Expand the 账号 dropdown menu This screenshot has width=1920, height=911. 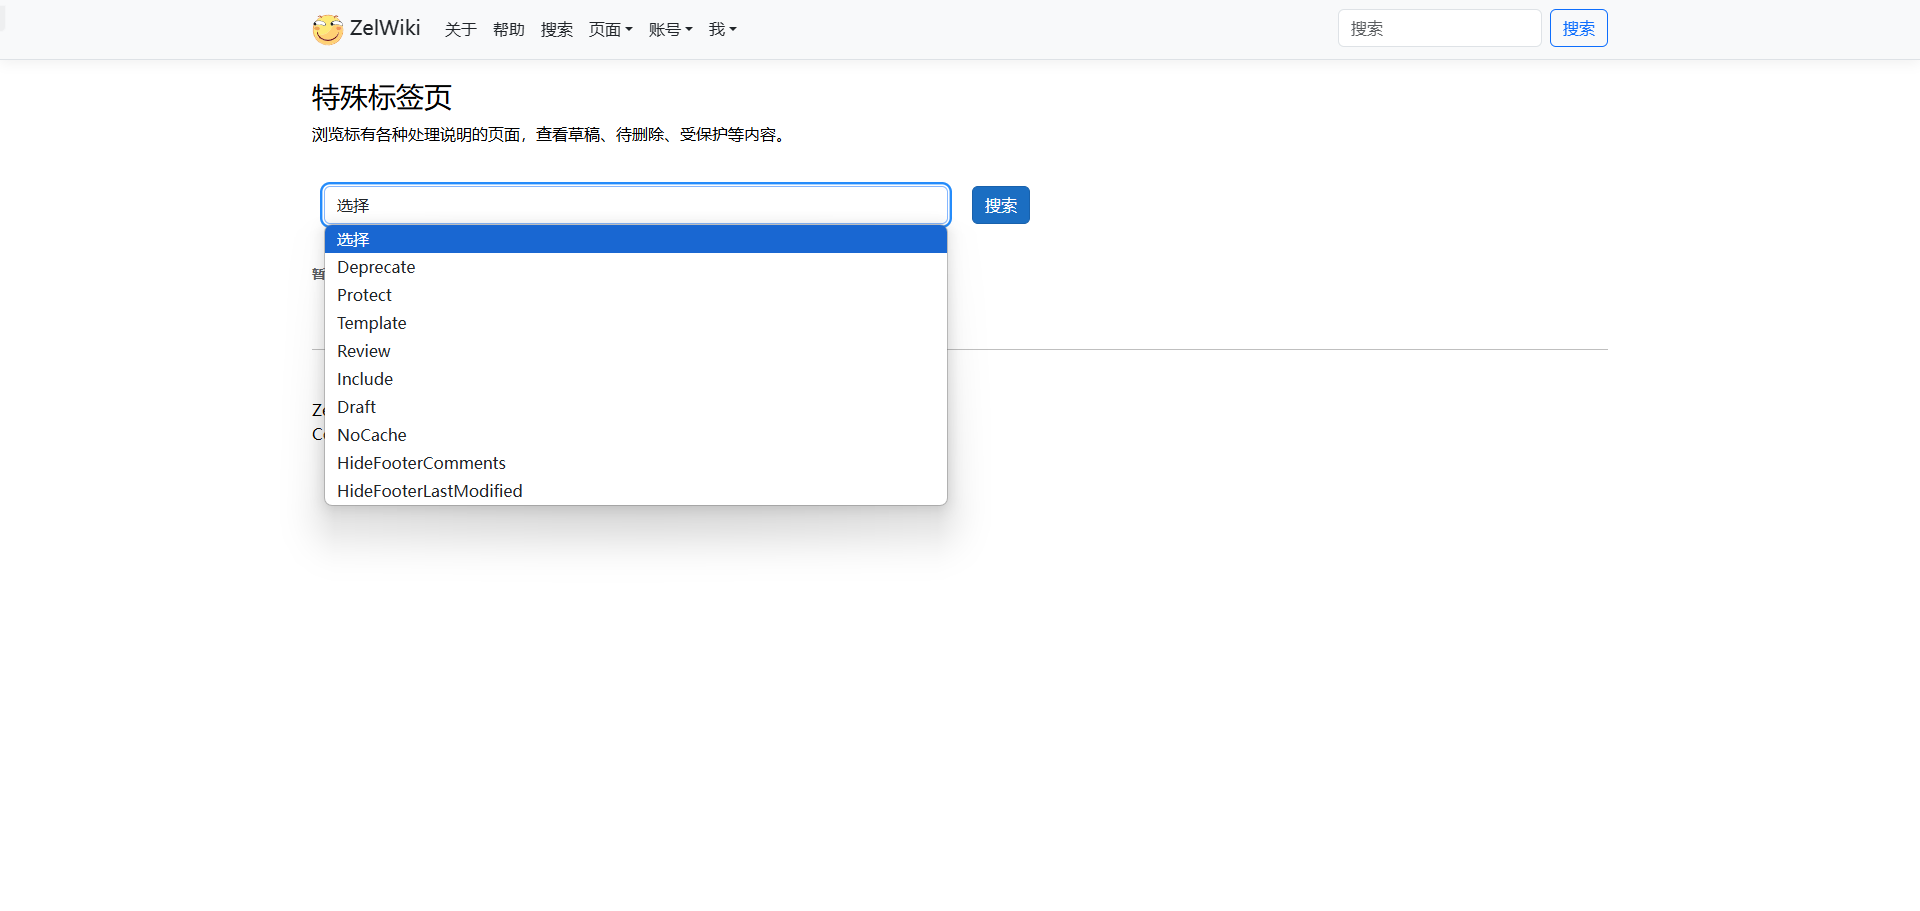pos(670,29)
